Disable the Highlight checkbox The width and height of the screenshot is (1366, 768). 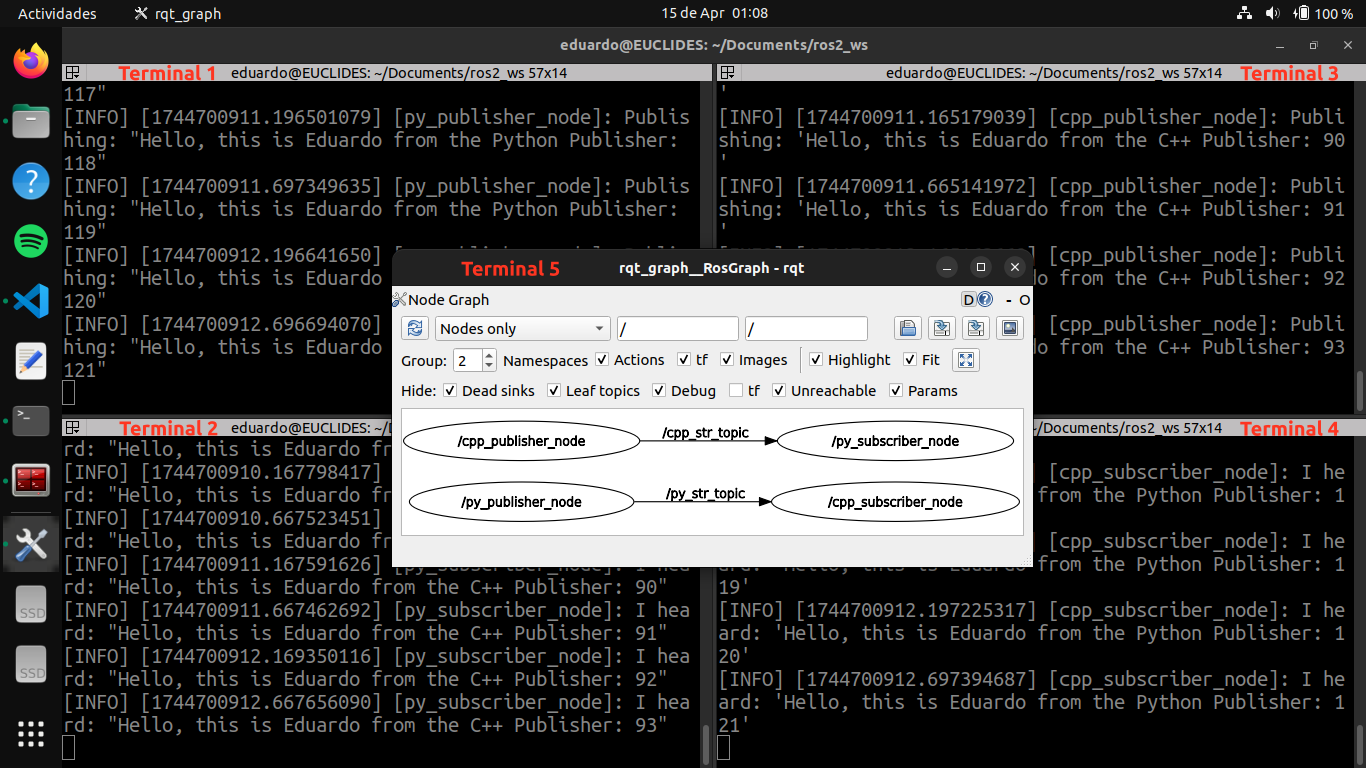tap(816, 360)
